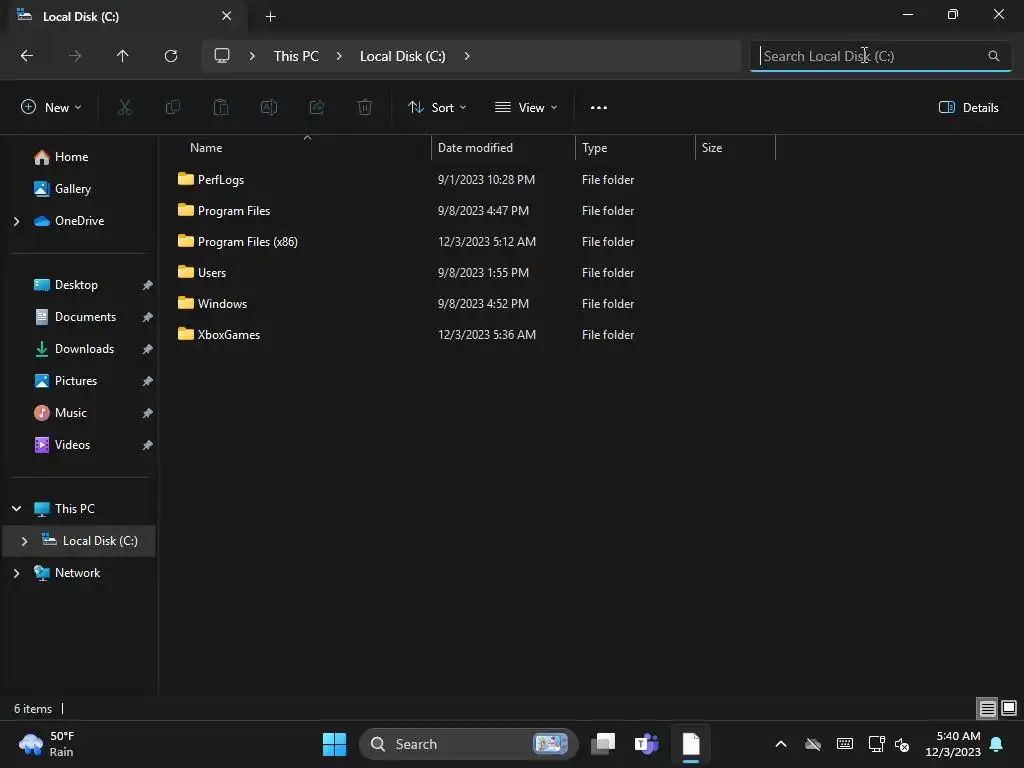Sort by the Date modified column
Image resolution: width=1024 pixels, height=768 pixels.
click(x=503, y=148)
